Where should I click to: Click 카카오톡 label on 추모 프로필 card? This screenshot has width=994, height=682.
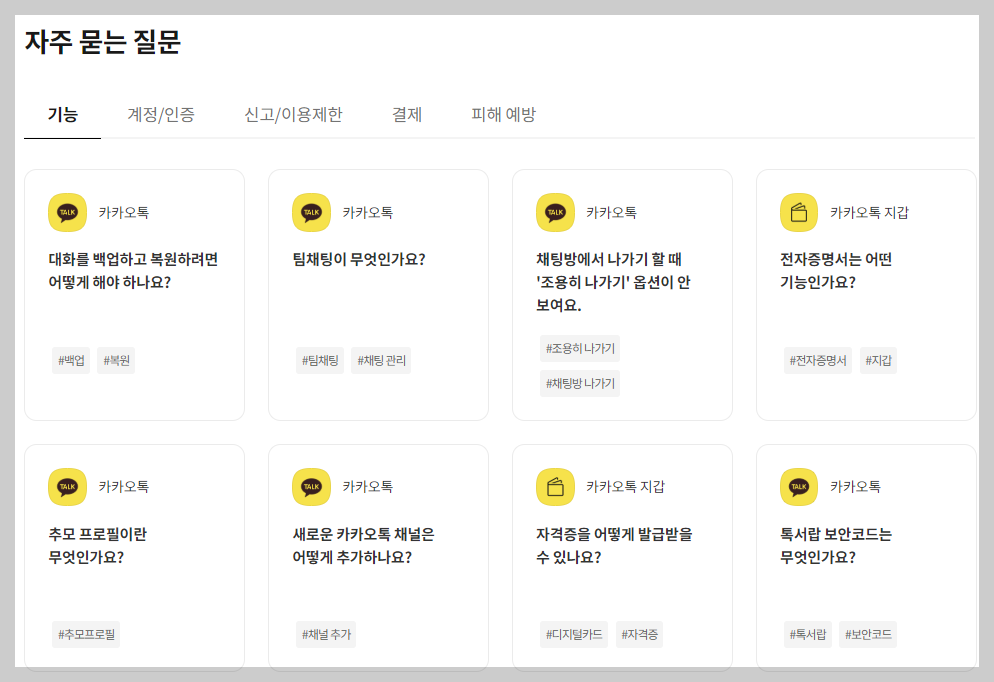coord(124,487)
